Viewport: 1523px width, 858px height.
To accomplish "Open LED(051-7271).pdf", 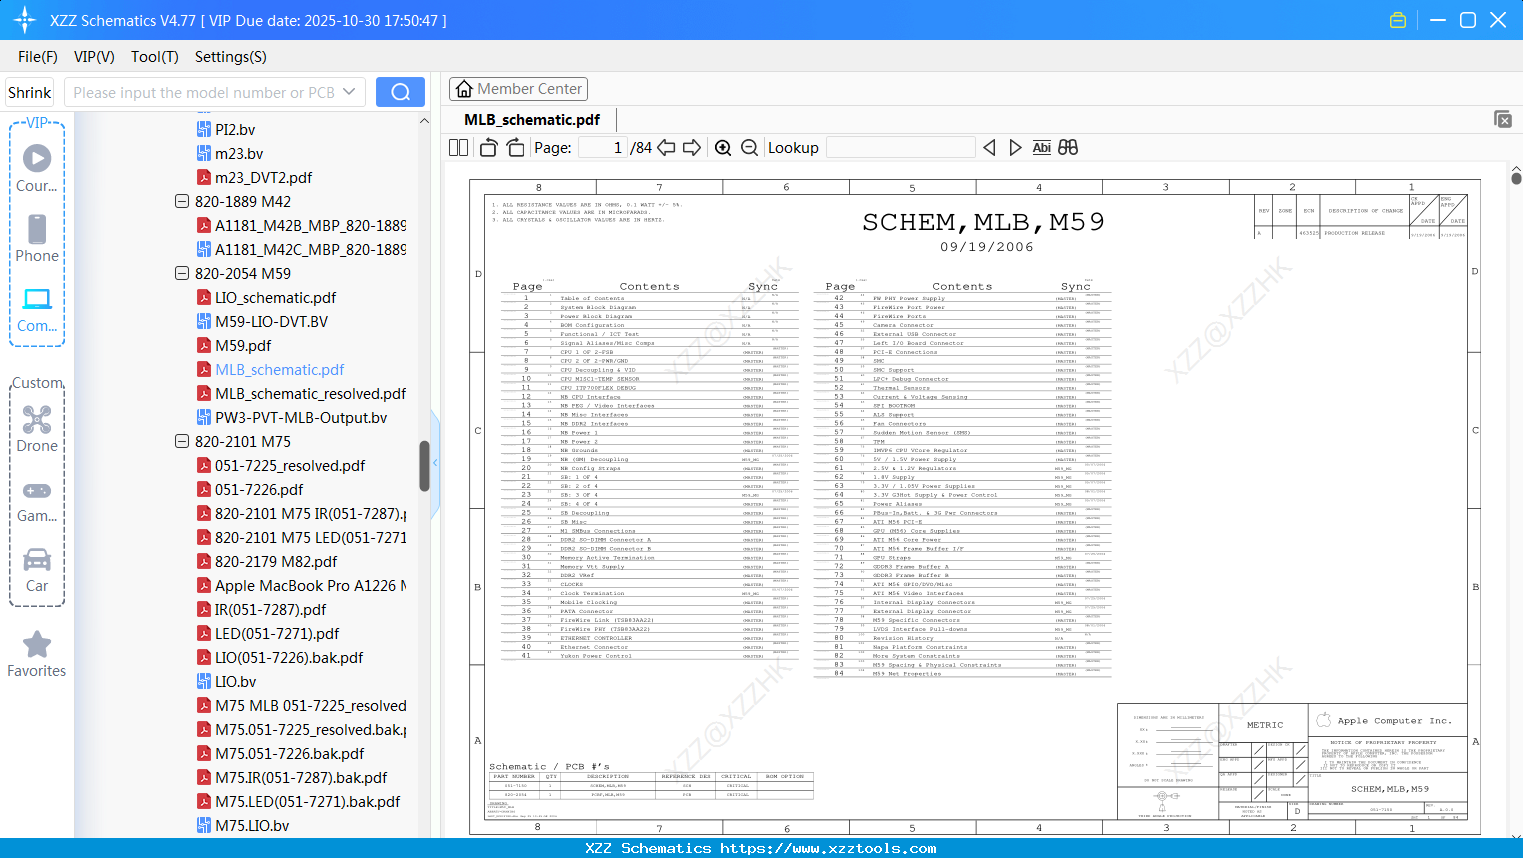I will click(x=268, y=633).
